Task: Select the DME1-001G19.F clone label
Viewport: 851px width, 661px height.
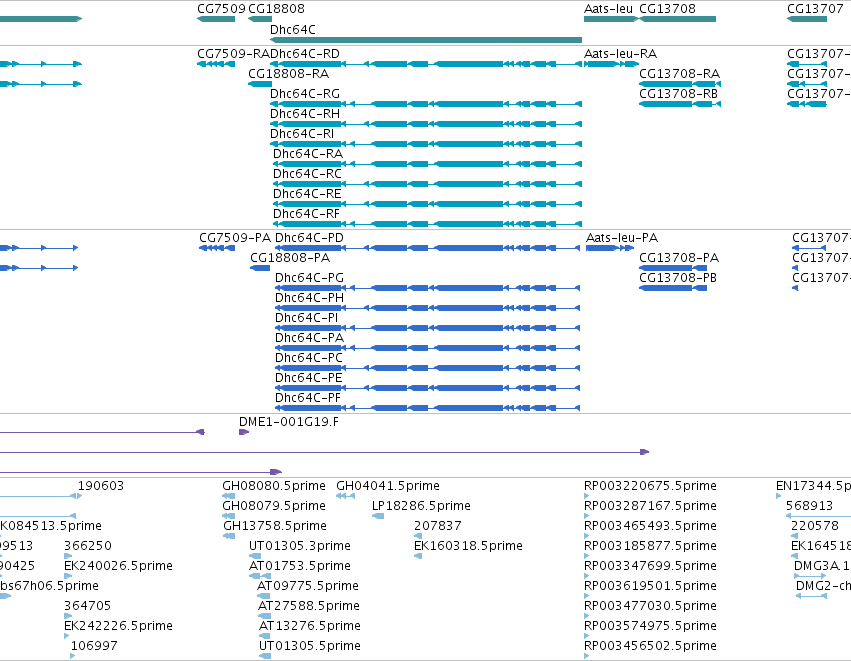Action: (289, 422)
